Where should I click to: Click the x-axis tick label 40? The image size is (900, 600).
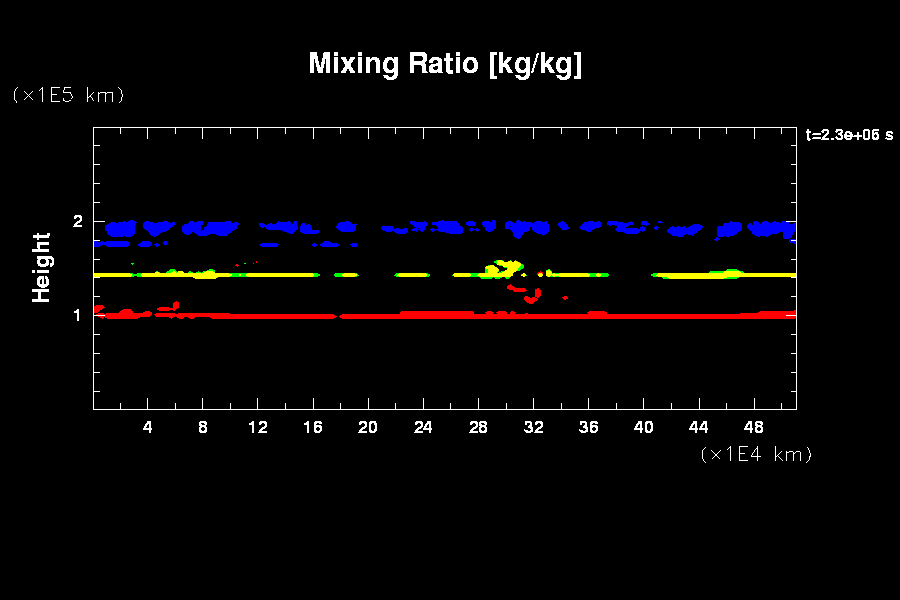(x=643, y=428)
